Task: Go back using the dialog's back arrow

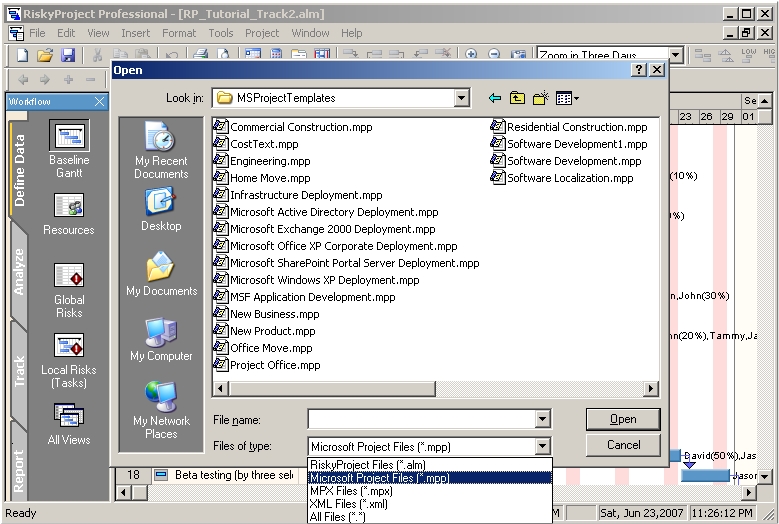Action: [494, 98]
